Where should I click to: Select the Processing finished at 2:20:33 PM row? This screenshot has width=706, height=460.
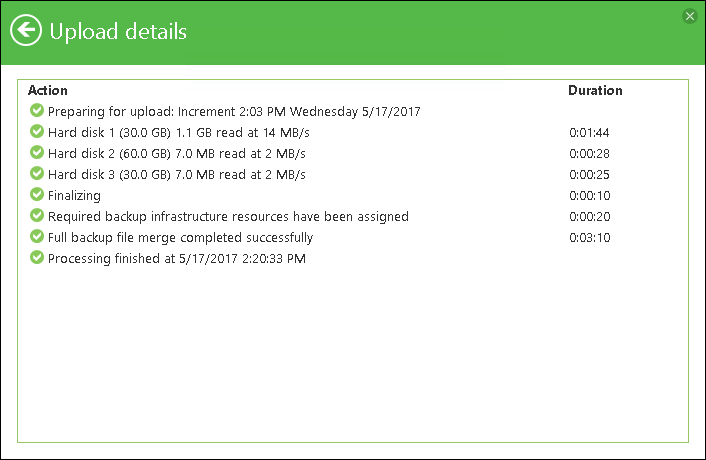(x=176, y=259)
